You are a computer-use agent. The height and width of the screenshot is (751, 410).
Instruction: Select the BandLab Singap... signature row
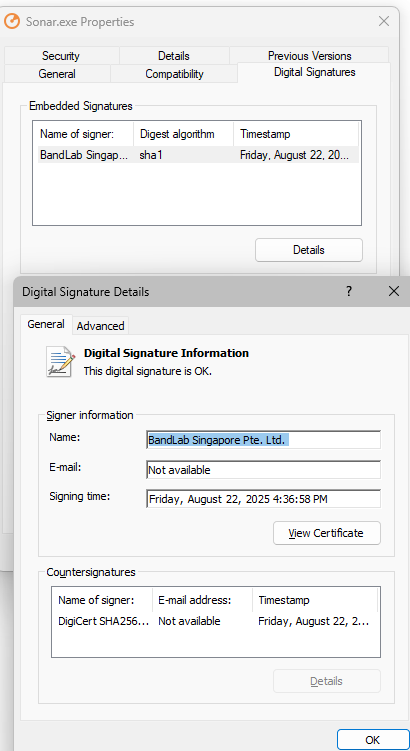point(198,155)
